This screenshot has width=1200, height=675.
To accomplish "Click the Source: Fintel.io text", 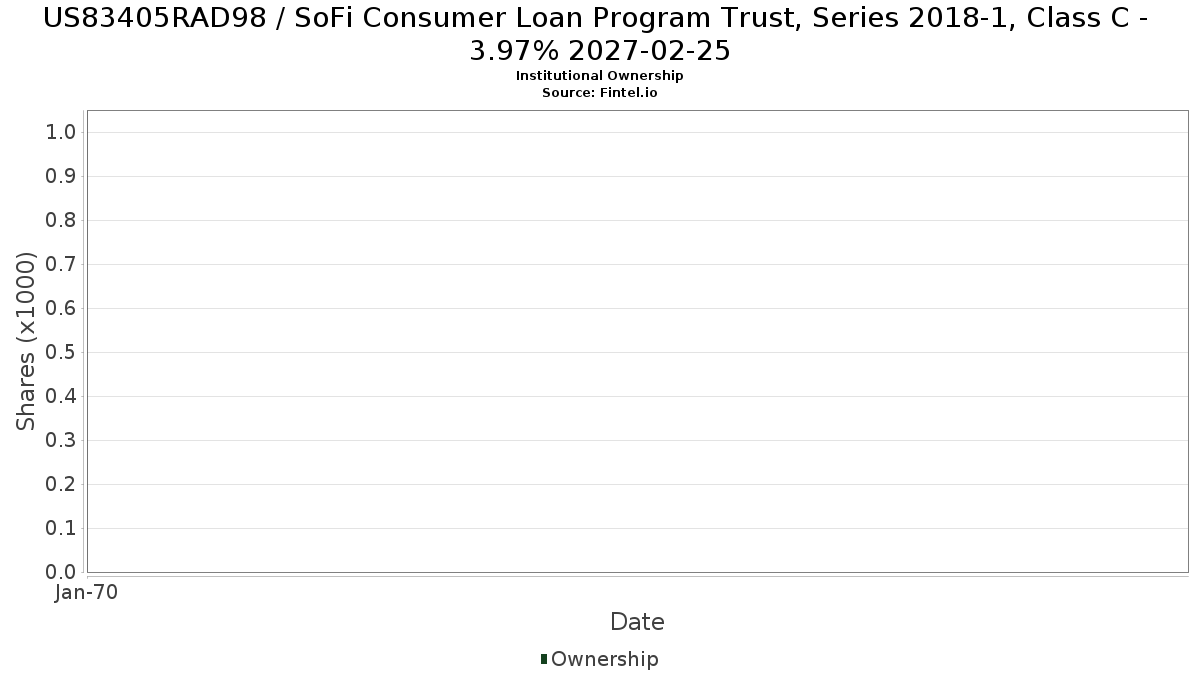I will (599, 93).
